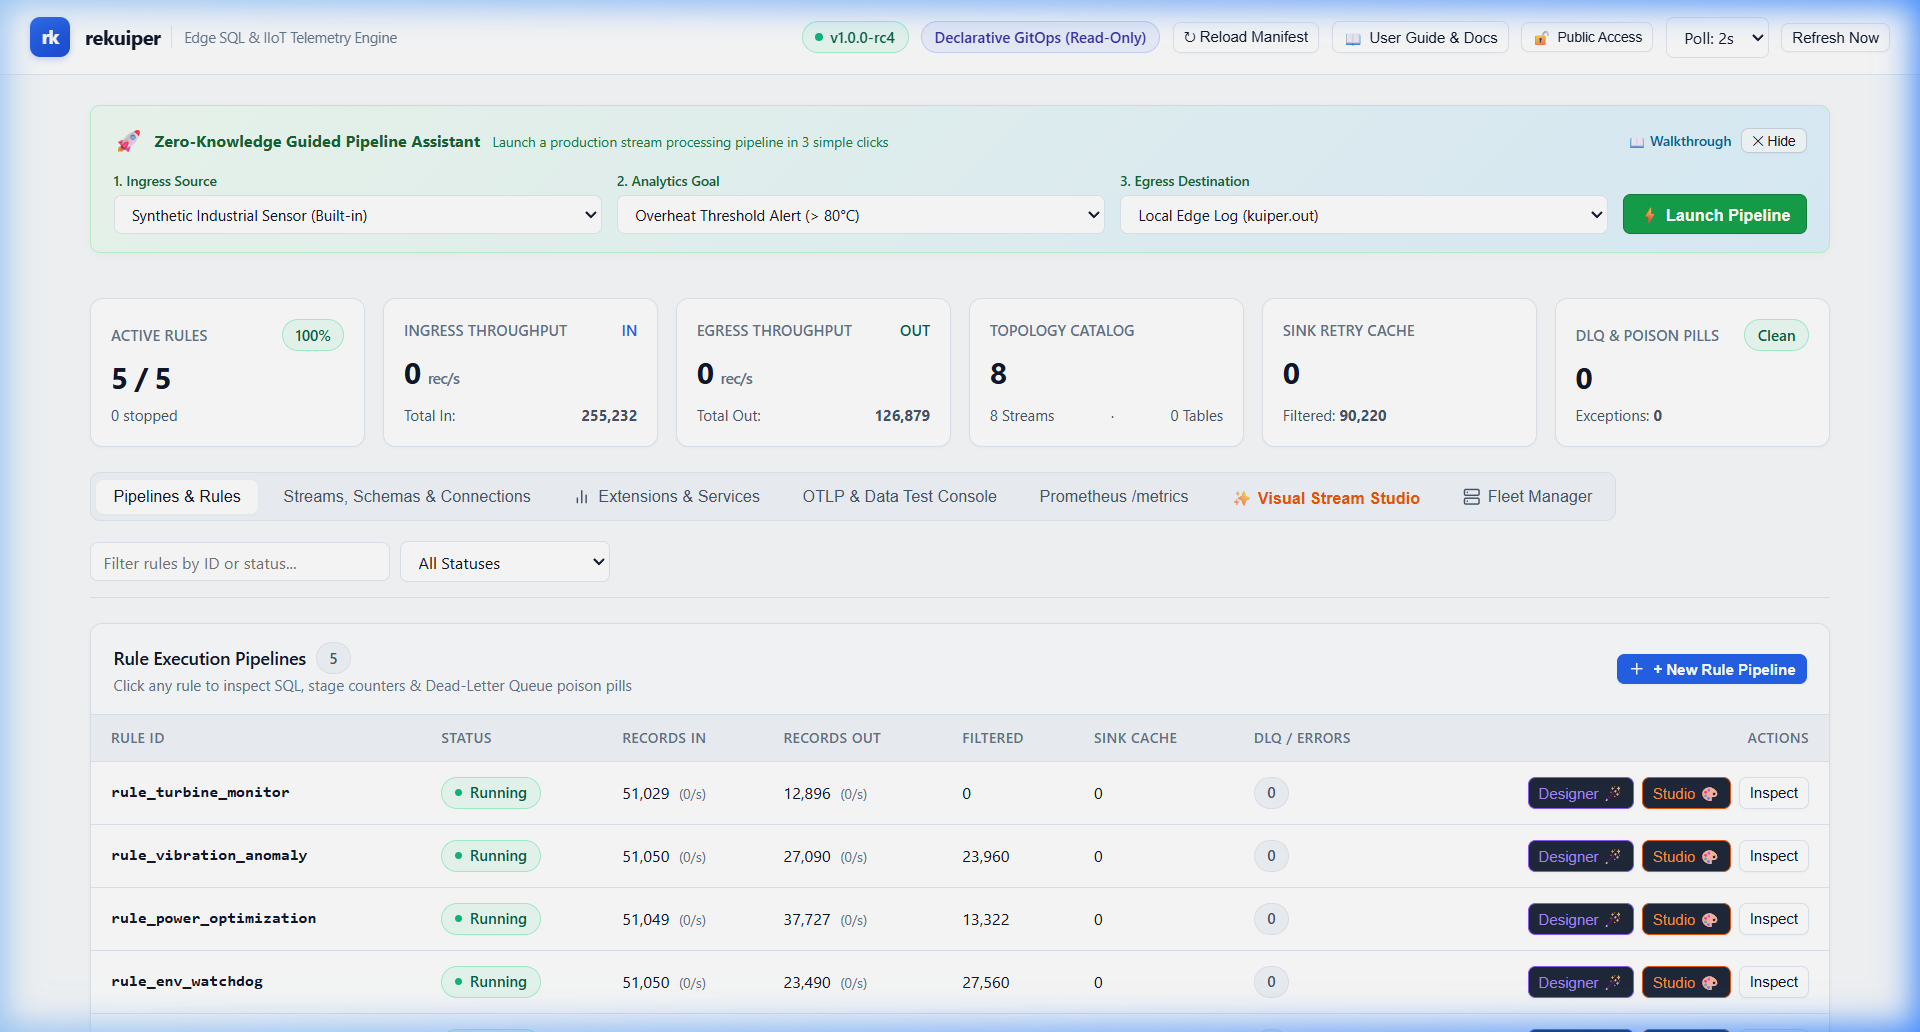Click the 100% badge in Active Rules

[312, 336]
